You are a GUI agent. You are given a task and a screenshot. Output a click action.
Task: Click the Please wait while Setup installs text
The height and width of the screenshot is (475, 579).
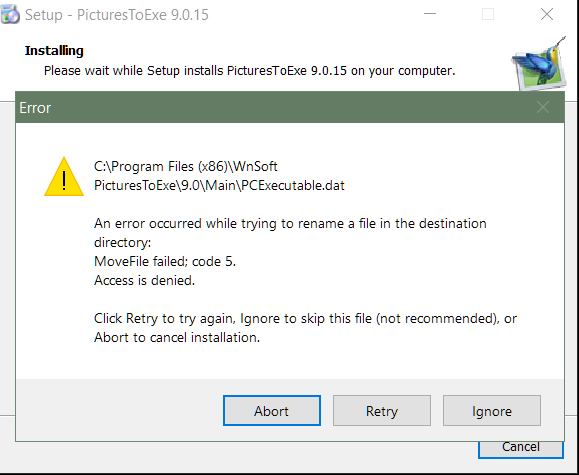(250, 71)
